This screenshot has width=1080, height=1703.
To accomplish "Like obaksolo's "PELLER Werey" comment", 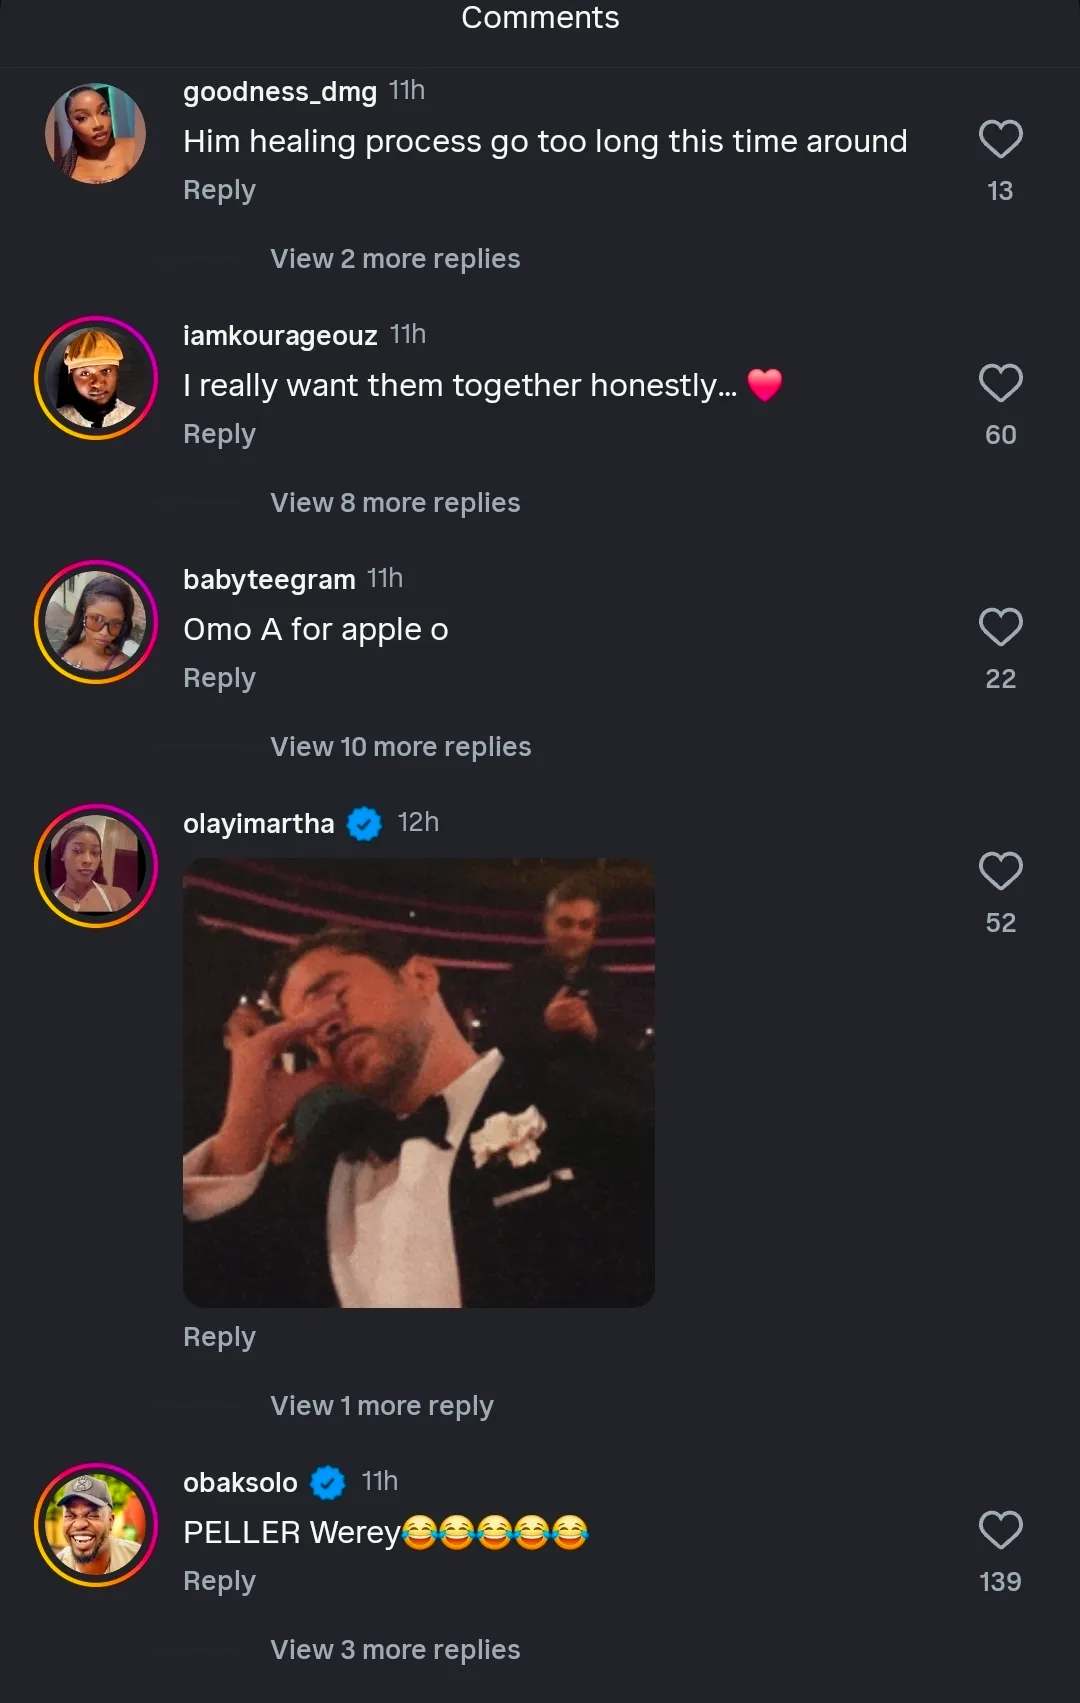I will tap(1000, 1530).
